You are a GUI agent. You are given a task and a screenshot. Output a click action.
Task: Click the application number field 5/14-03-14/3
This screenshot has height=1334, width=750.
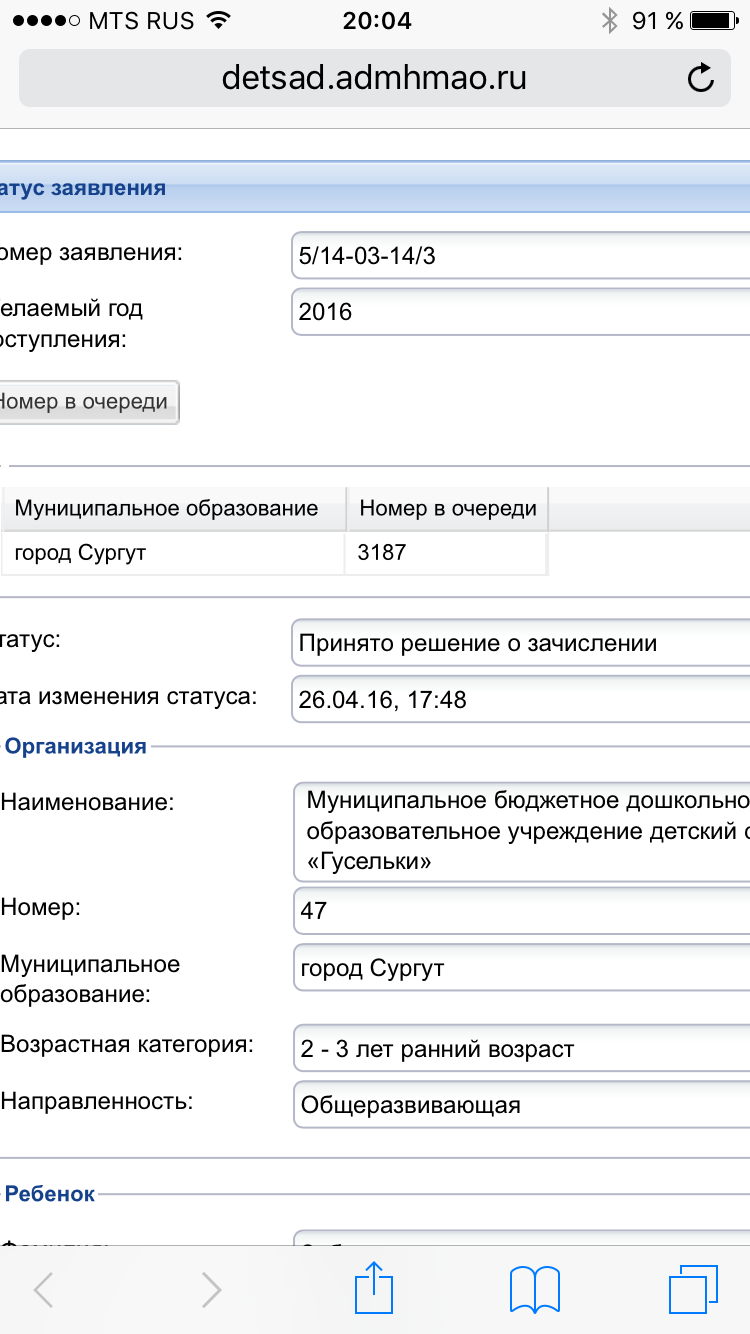pos(520,256)
